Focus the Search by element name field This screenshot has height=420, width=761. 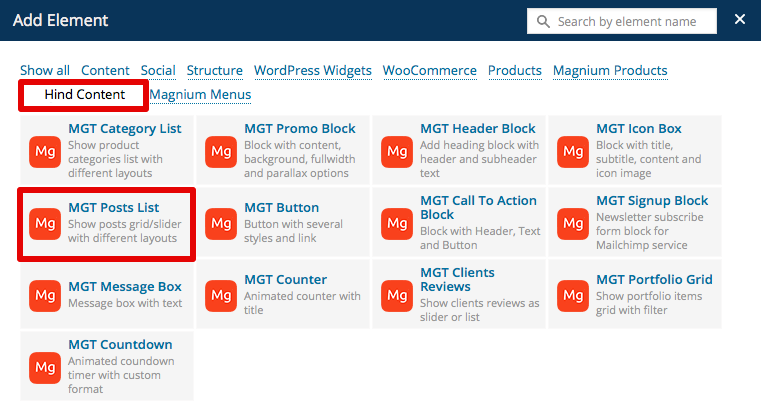coord(632,21)
